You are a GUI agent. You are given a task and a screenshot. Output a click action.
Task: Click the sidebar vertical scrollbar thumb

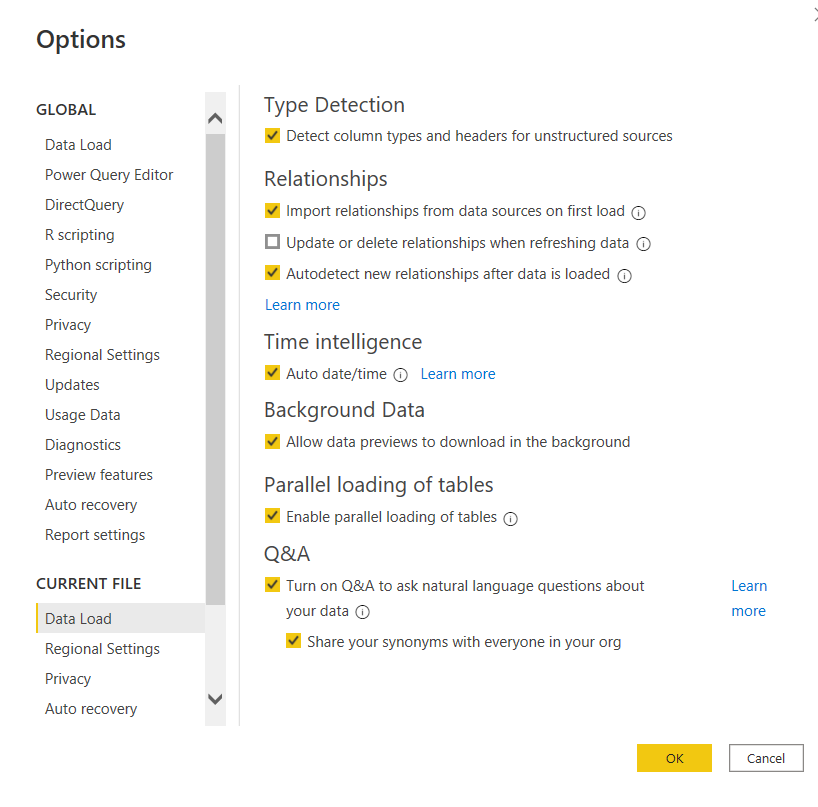tap(215, 369)
